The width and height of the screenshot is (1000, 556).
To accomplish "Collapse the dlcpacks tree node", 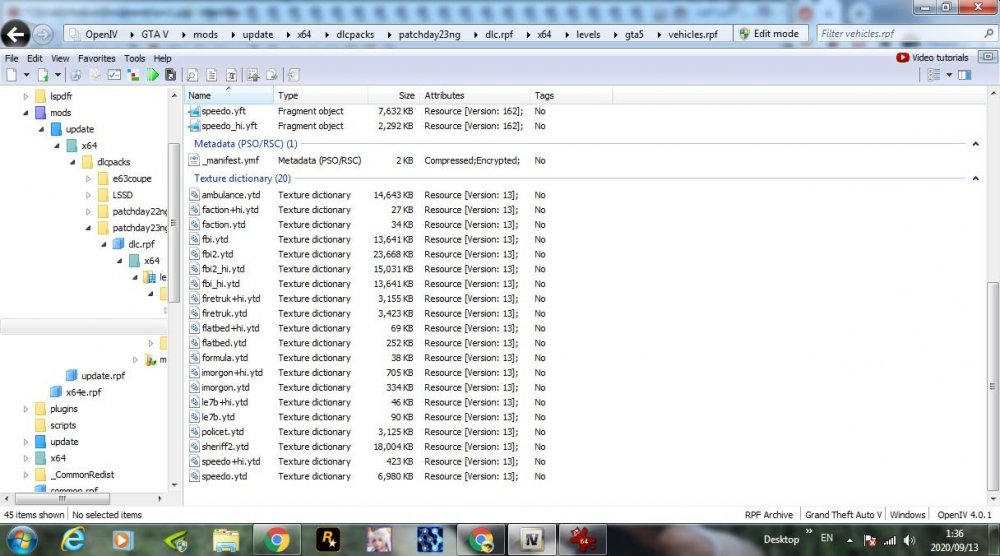I will [x=72, y=162].
